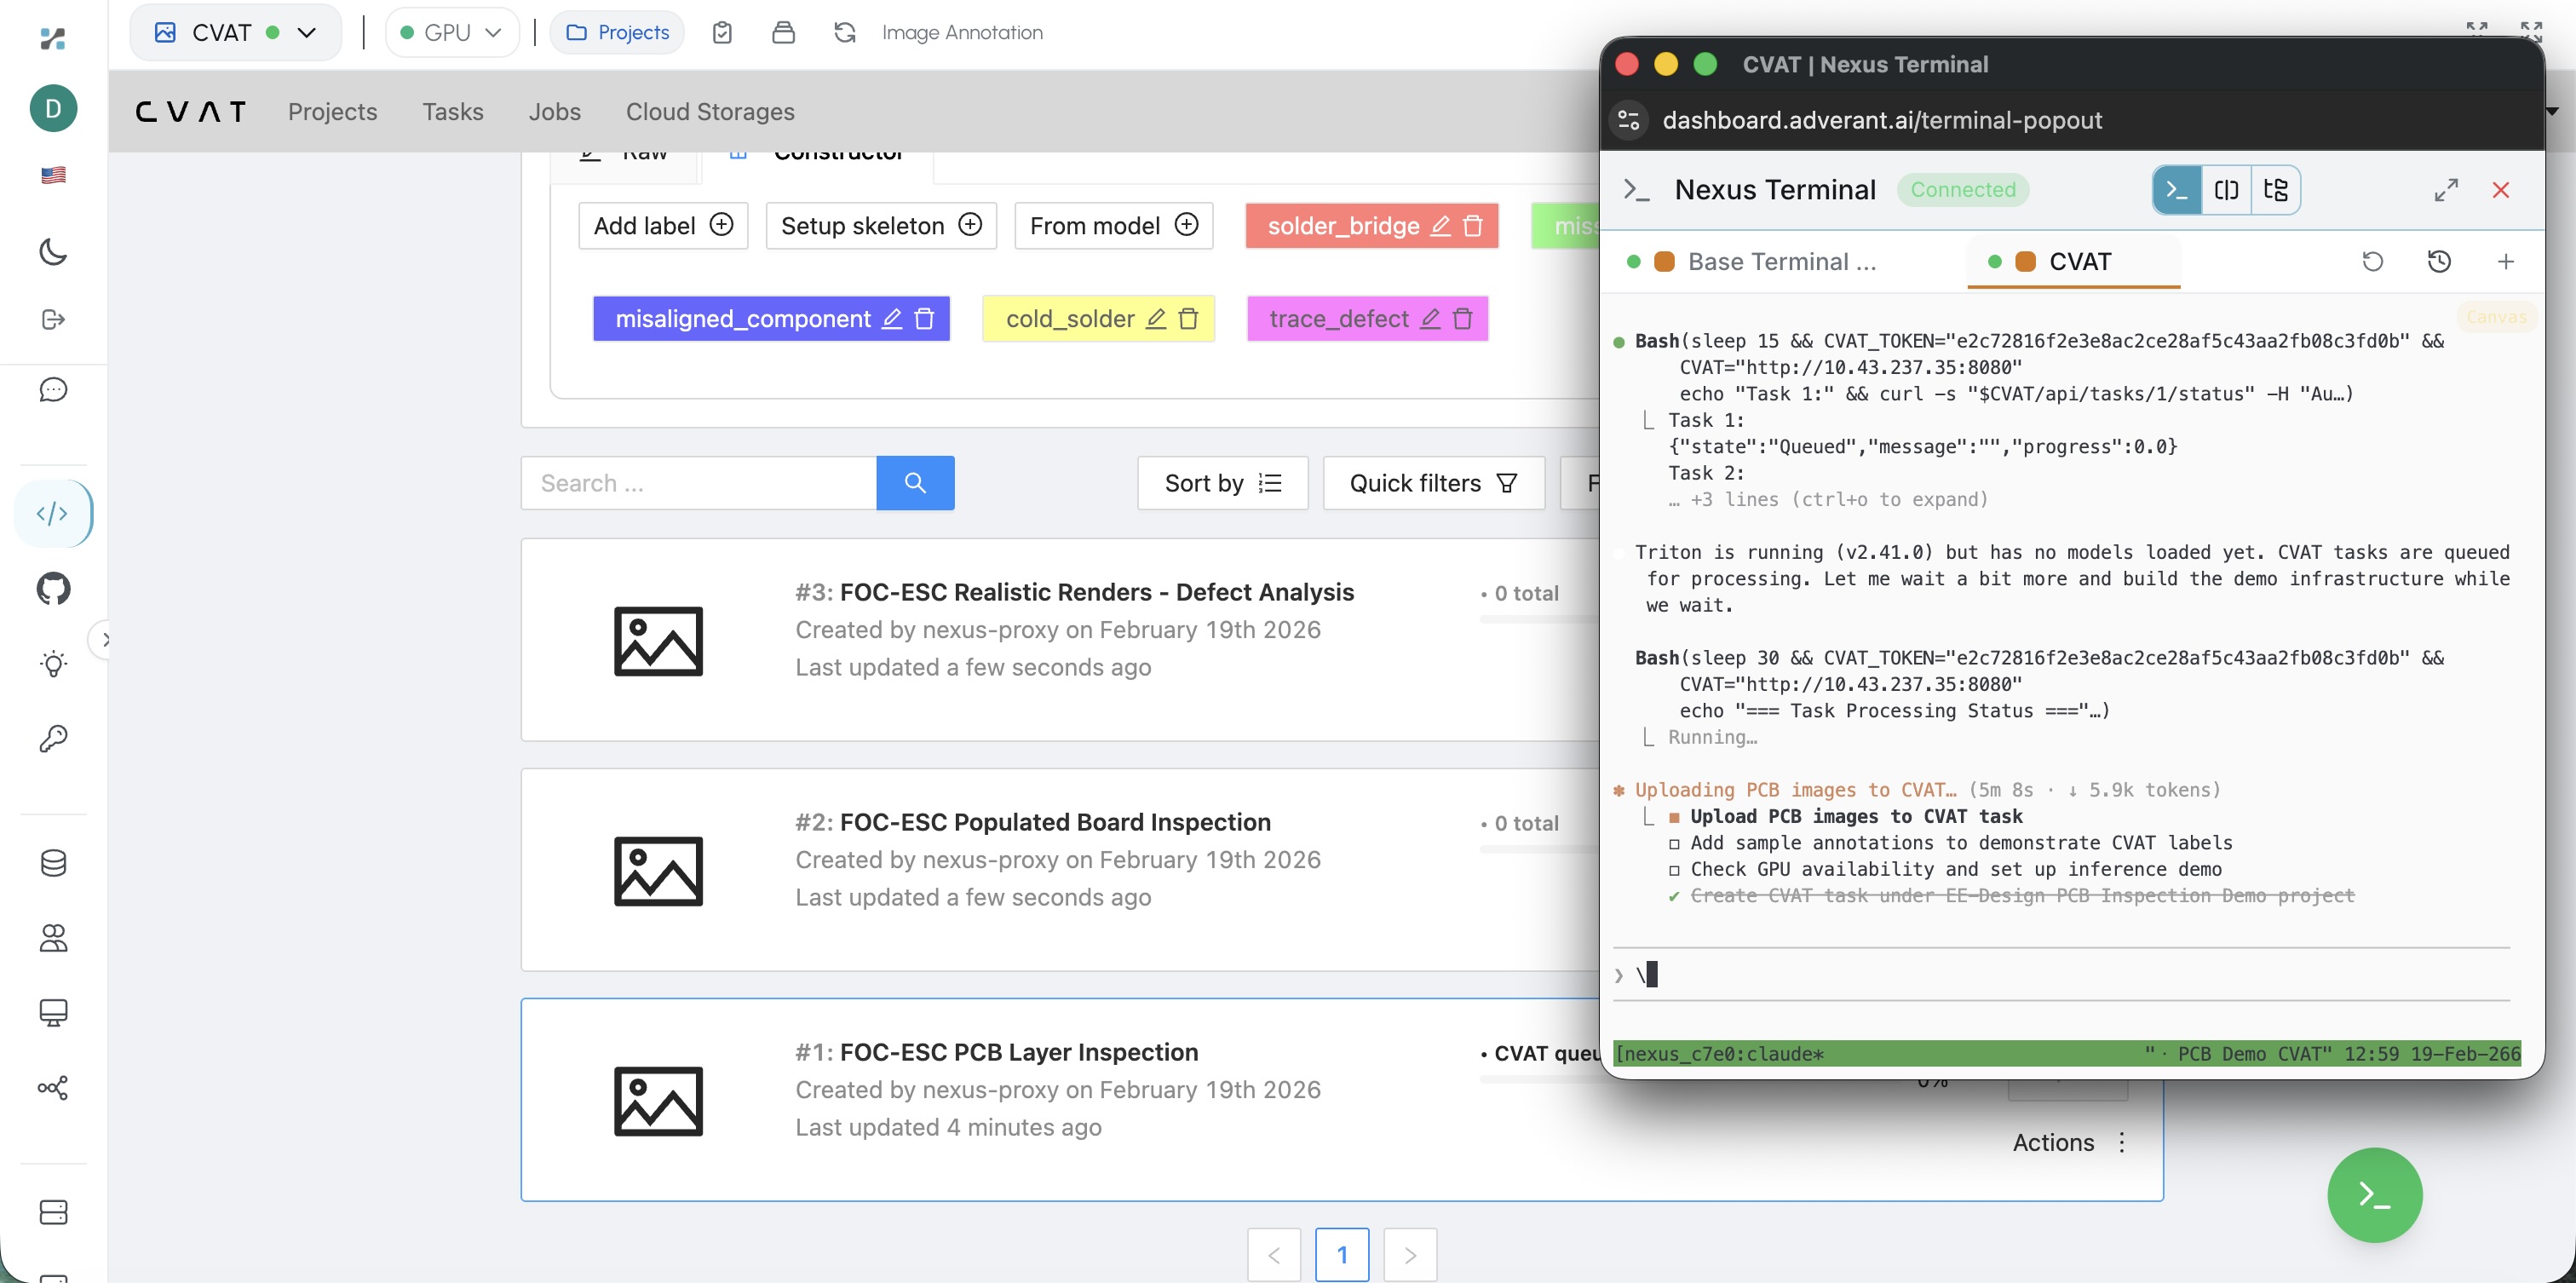The width and height of the screenshot is (2576, 1283).
Task: Open the Tasks menu in CVAT header
Action: pos(452,112)
